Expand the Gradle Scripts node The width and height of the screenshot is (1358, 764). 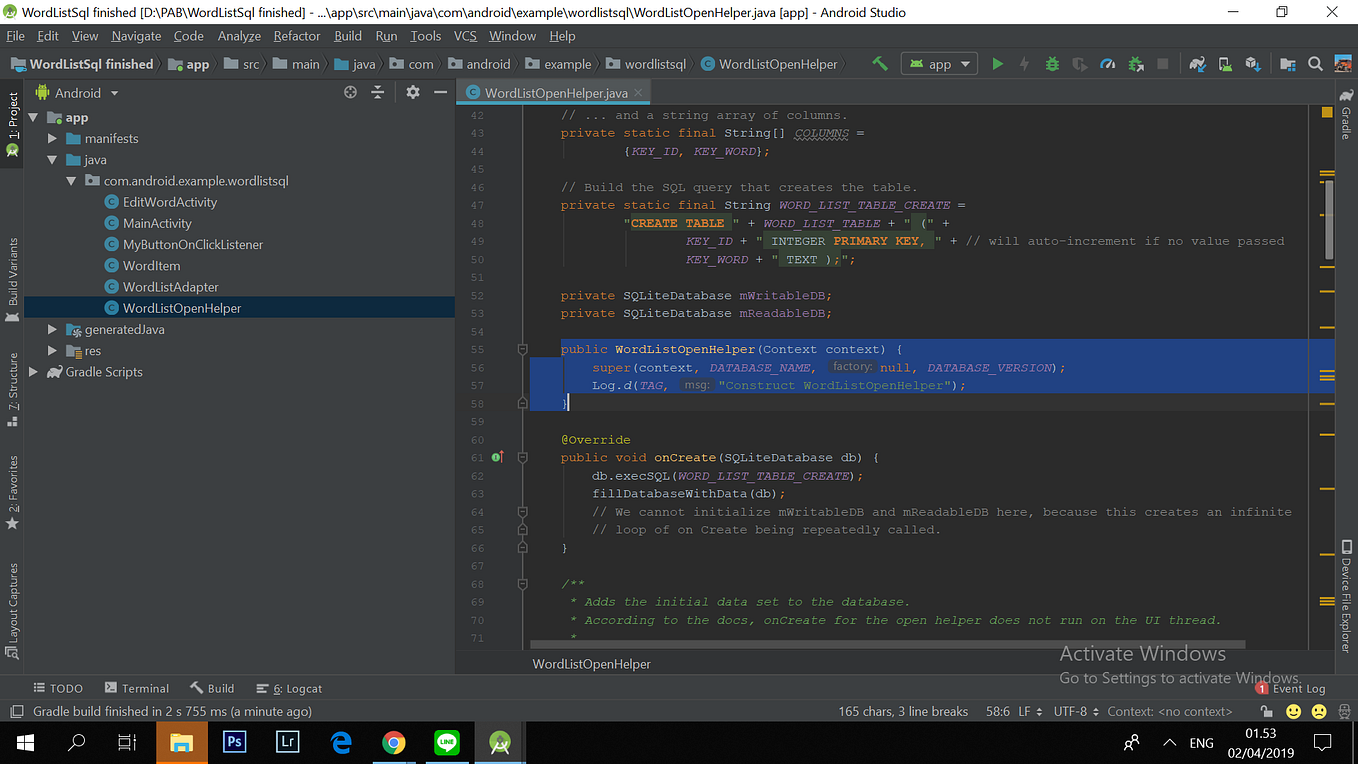tap(34, 371)
